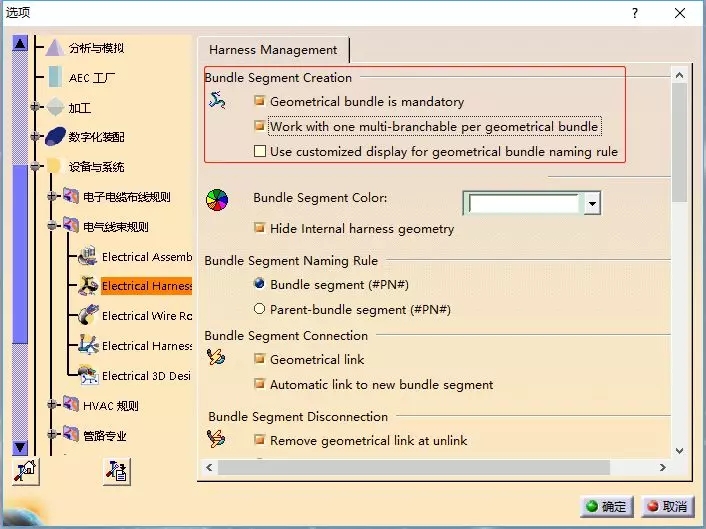Click the Bundle Segment Color white swatch

pyautogui.click(x=524, y=204)
